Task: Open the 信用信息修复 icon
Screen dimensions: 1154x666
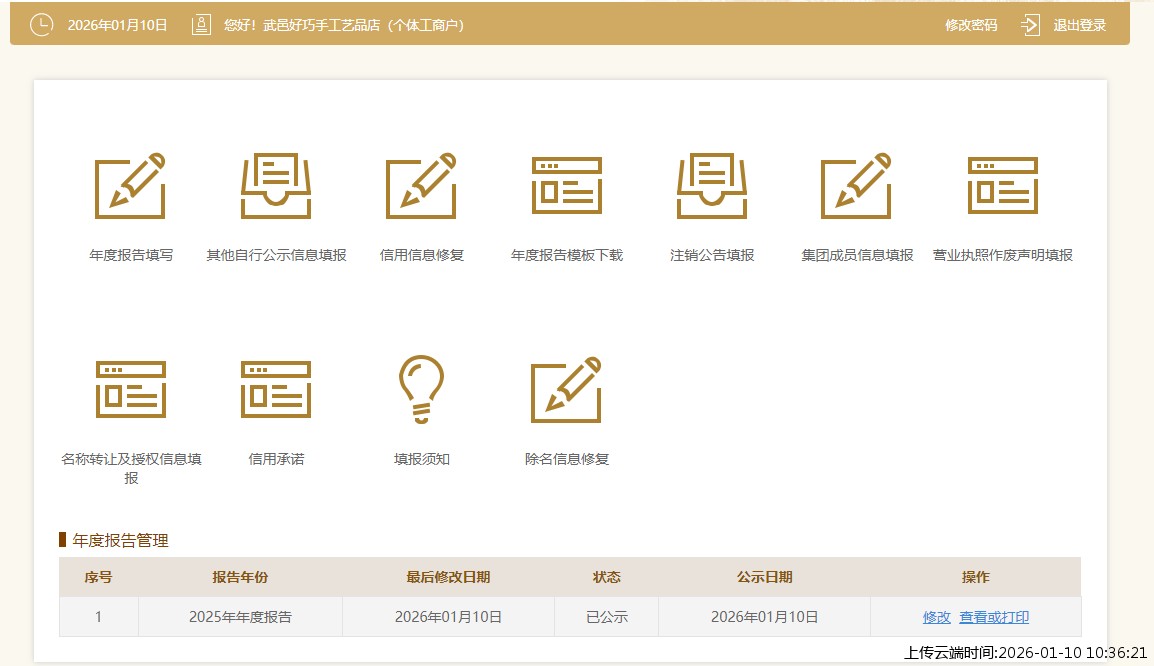Action: [x=421, y=187]
